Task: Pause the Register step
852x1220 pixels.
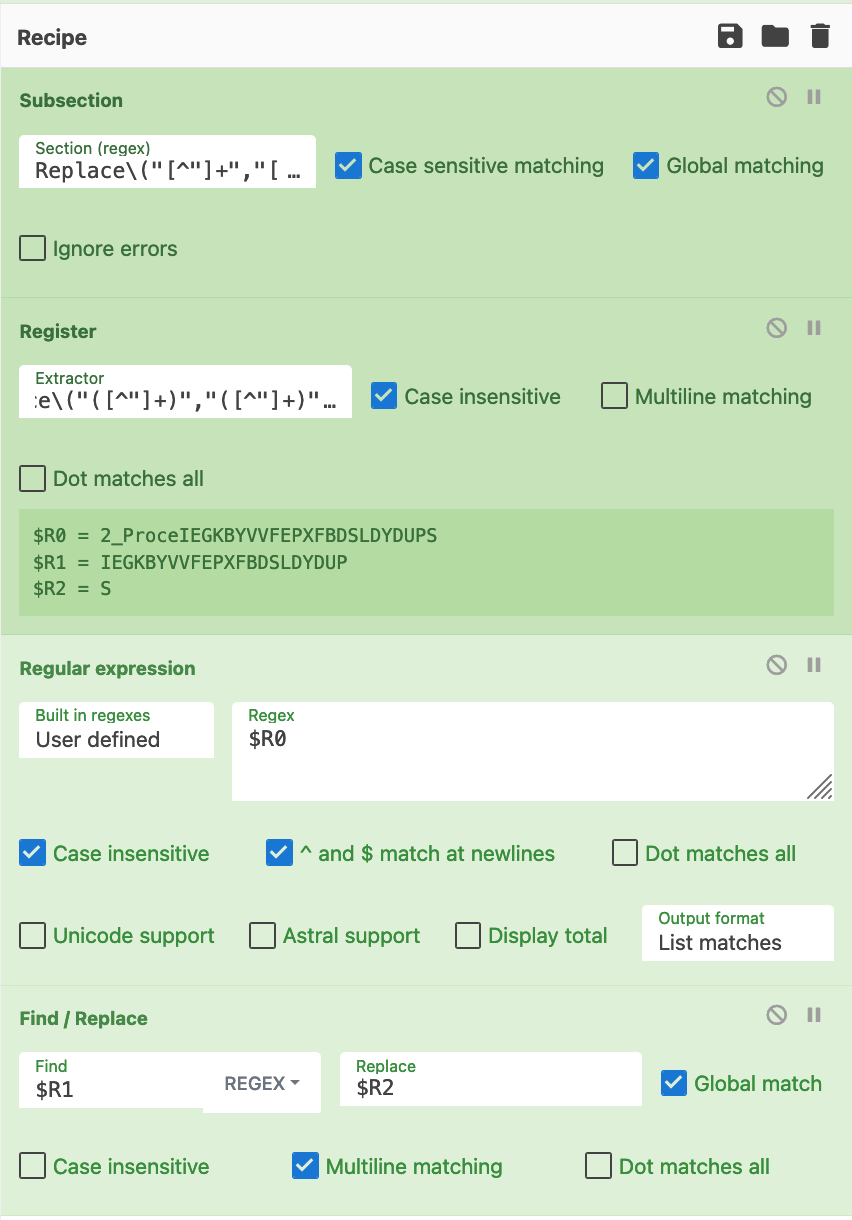Action: pos(813,327)
